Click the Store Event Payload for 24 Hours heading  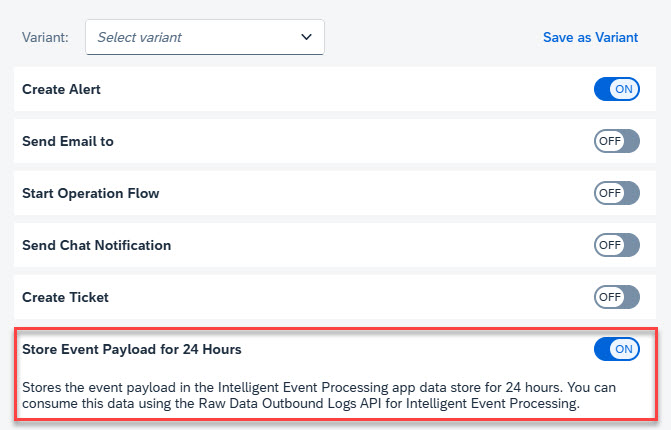click(131, 349)
